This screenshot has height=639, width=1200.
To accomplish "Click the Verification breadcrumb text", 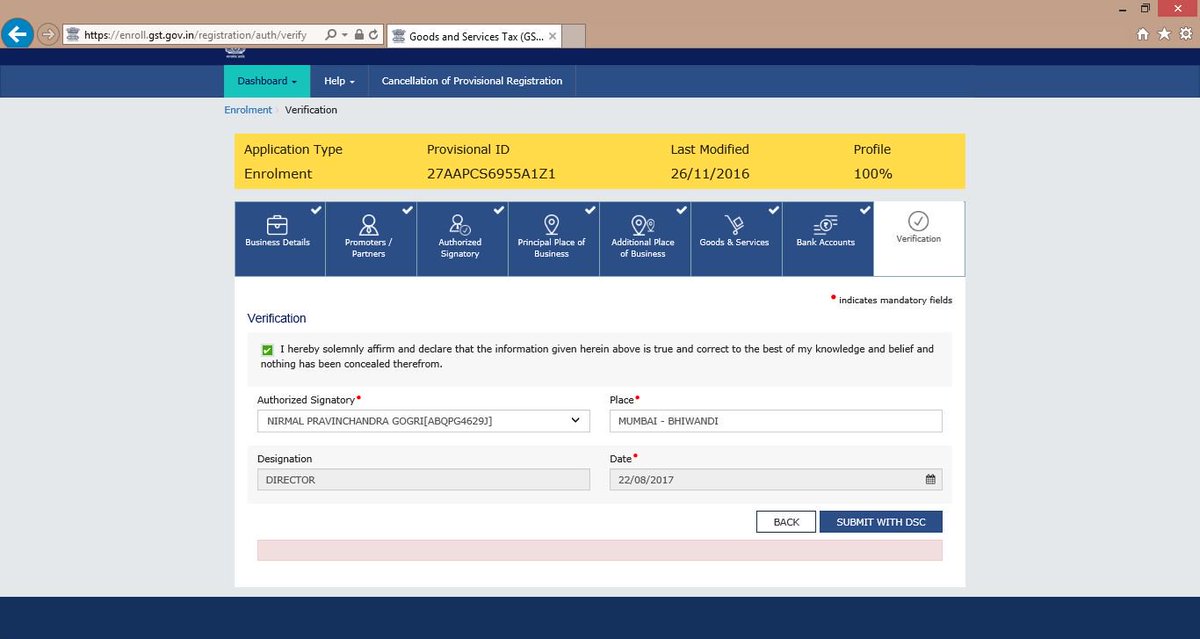I will (311, 110).
